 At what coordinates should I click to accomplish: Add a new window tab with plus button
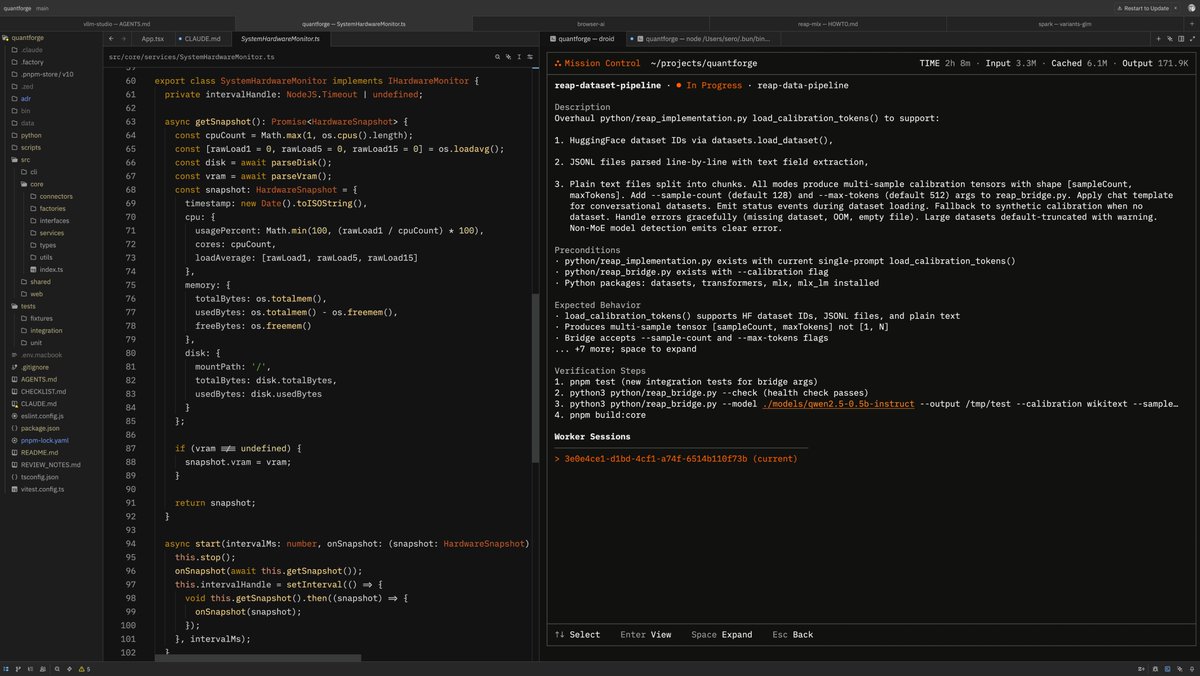coord(1191,22)
